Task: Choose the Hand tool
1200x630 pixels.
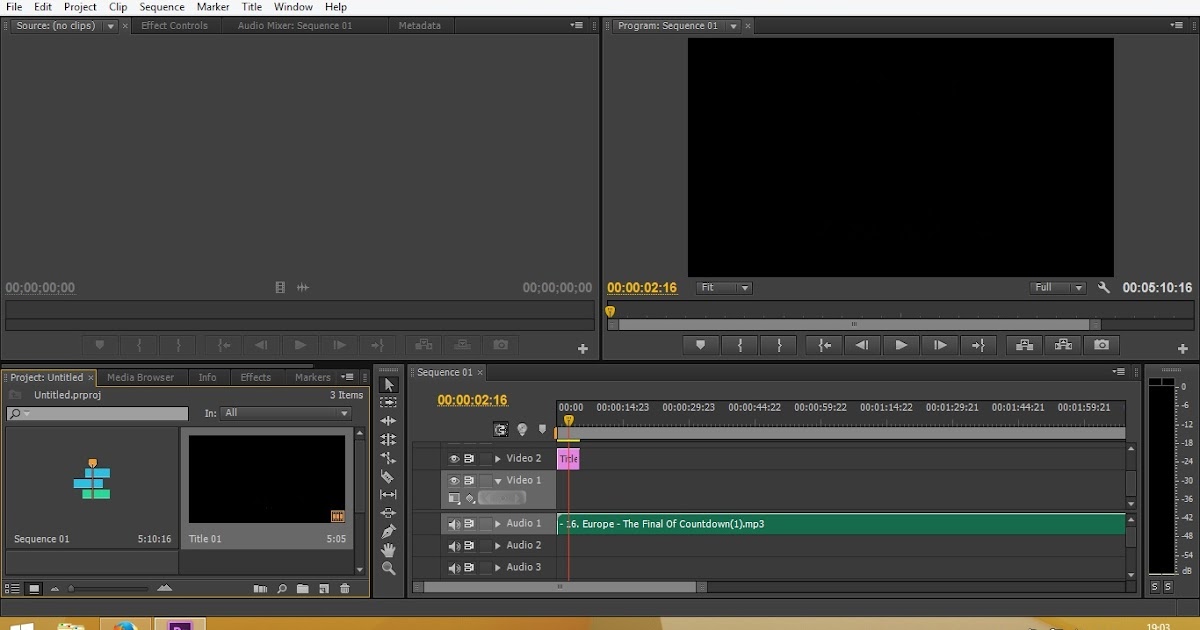Action: tap(388, 550)
